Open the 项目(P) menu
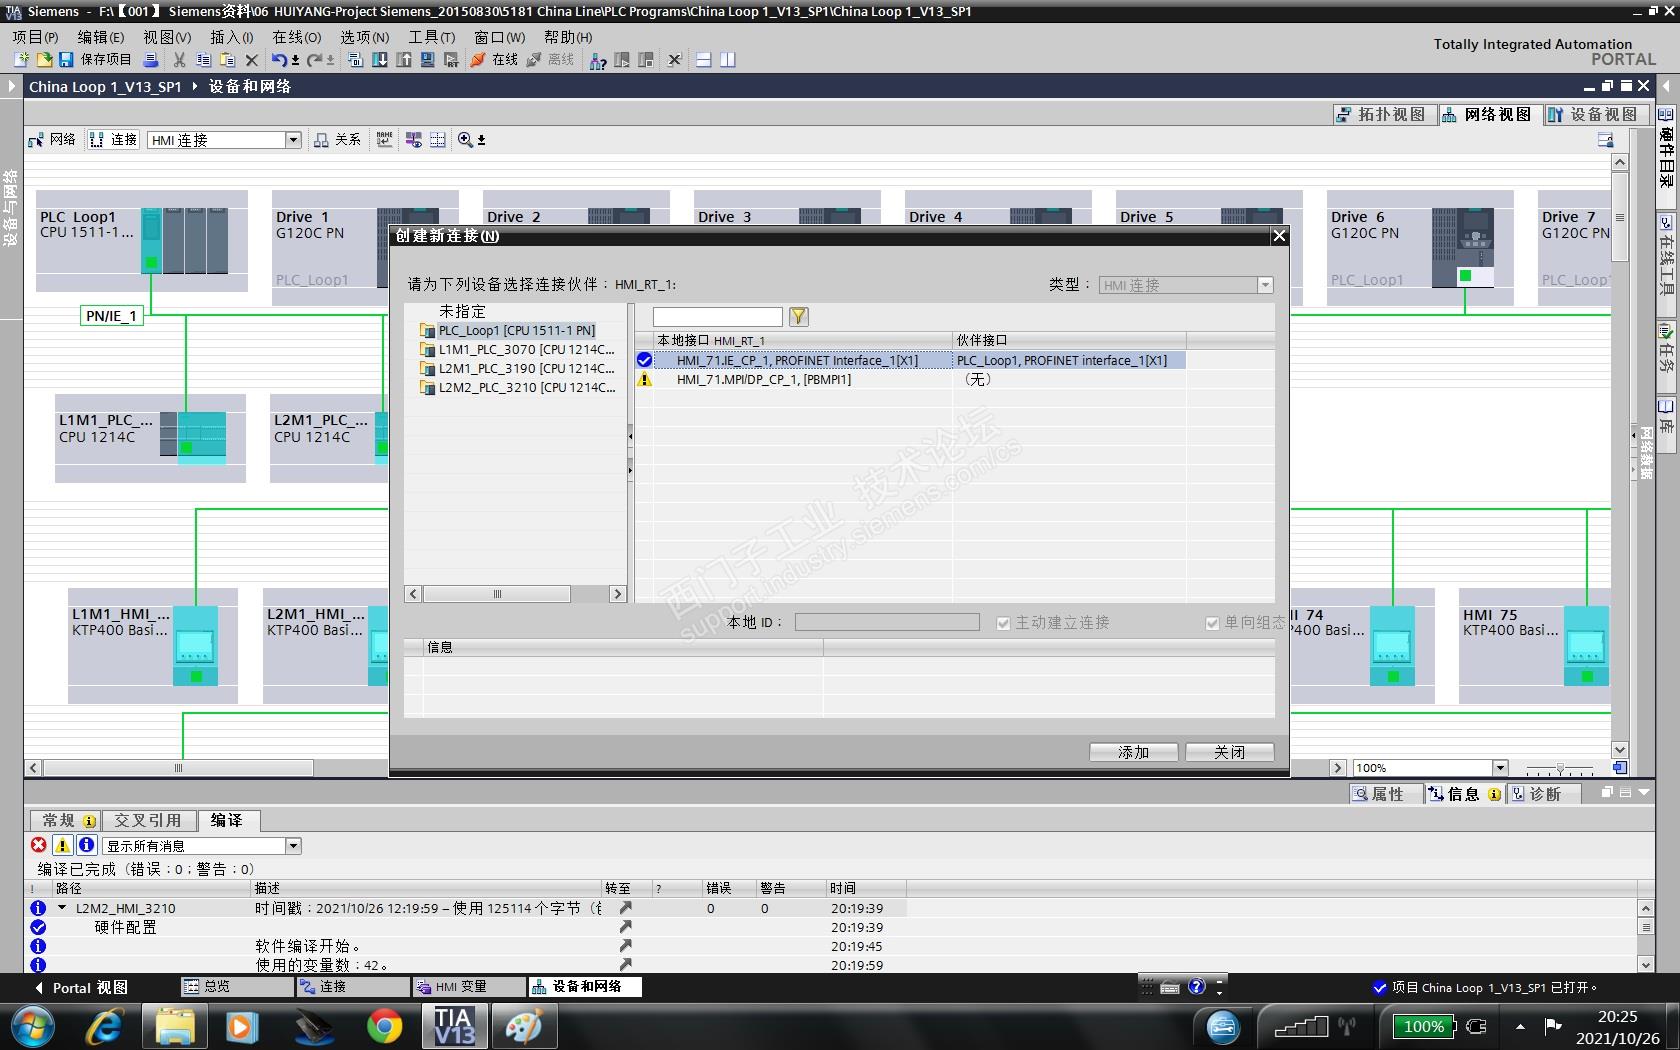This screenshot has width=1680, height=1050. click(x=36, y=37)
